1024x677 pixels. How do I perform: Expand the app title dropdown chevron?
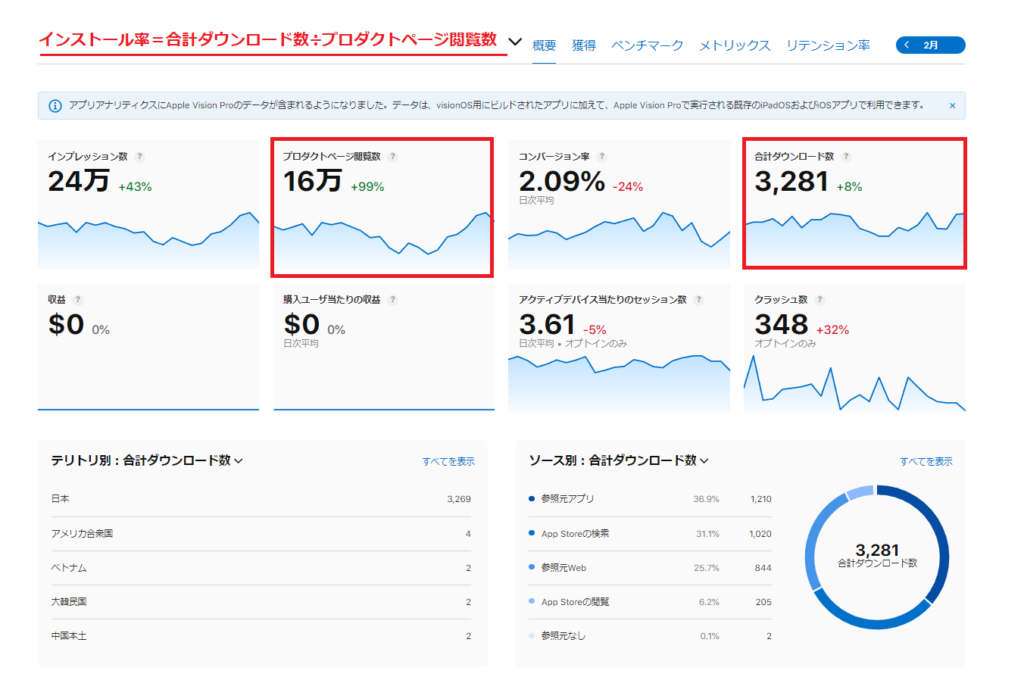(515, 42)
